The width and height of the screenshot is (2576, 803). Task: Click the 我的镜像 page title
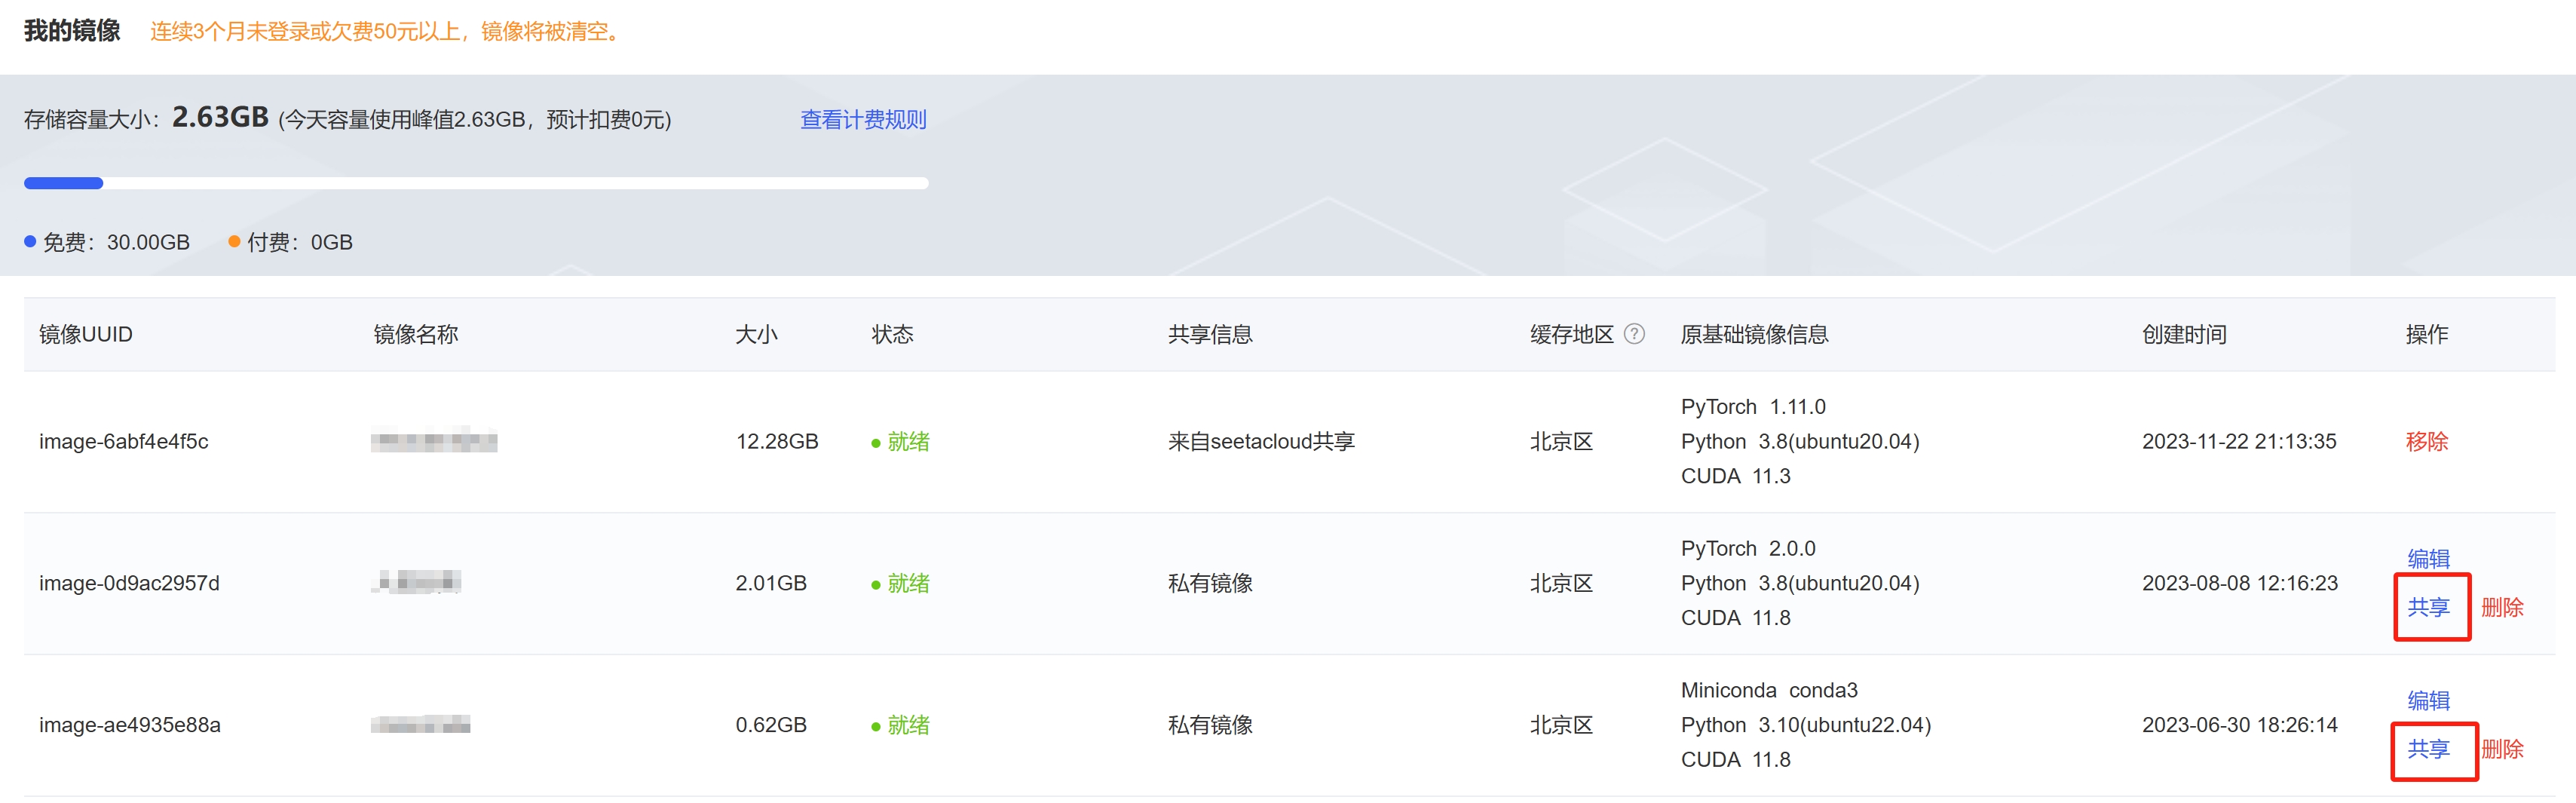pos(72,31)
